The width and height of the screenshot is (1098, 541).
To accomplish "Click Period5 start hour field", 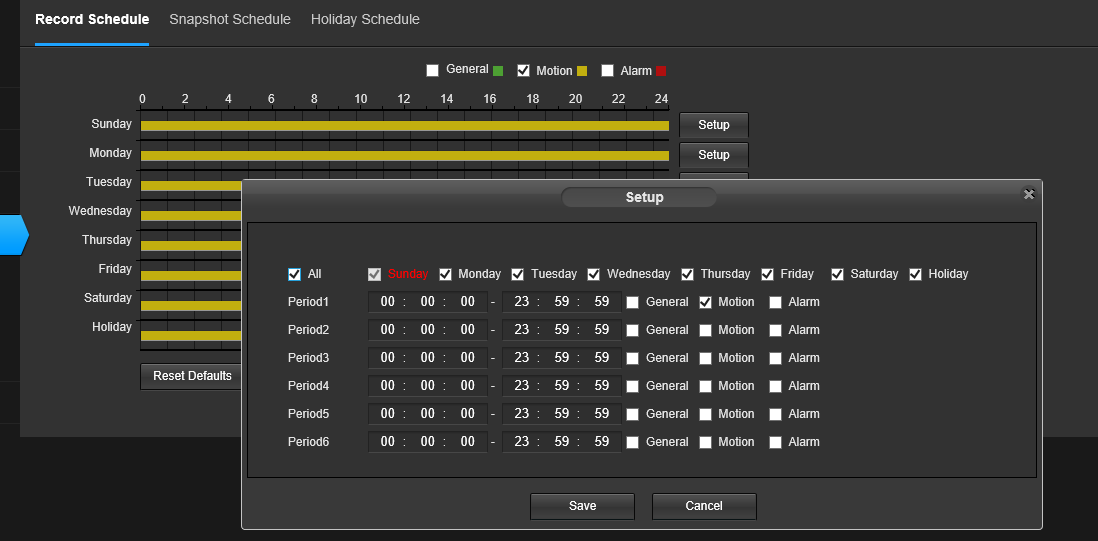I will pos(387,414).
